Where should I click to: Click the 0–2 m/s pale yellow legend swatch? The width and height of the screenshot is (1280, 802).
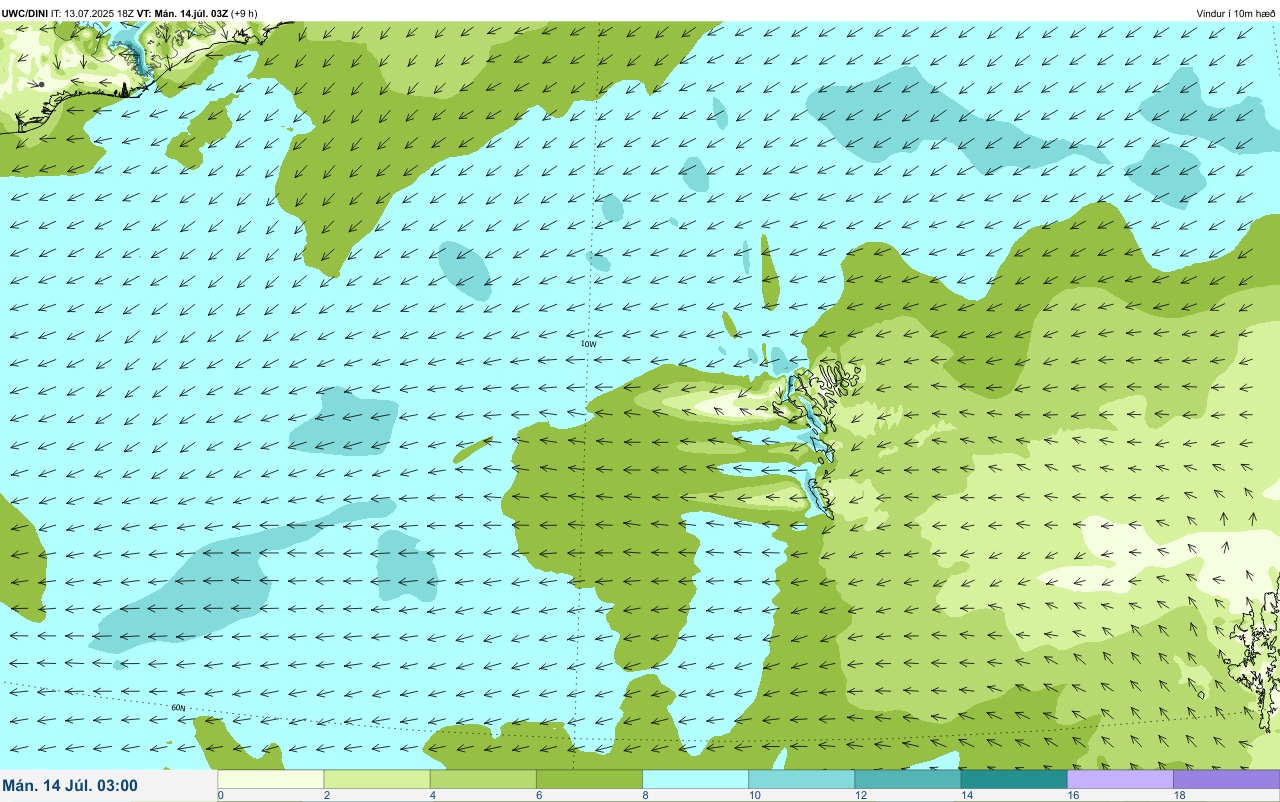tap(271, 779)
